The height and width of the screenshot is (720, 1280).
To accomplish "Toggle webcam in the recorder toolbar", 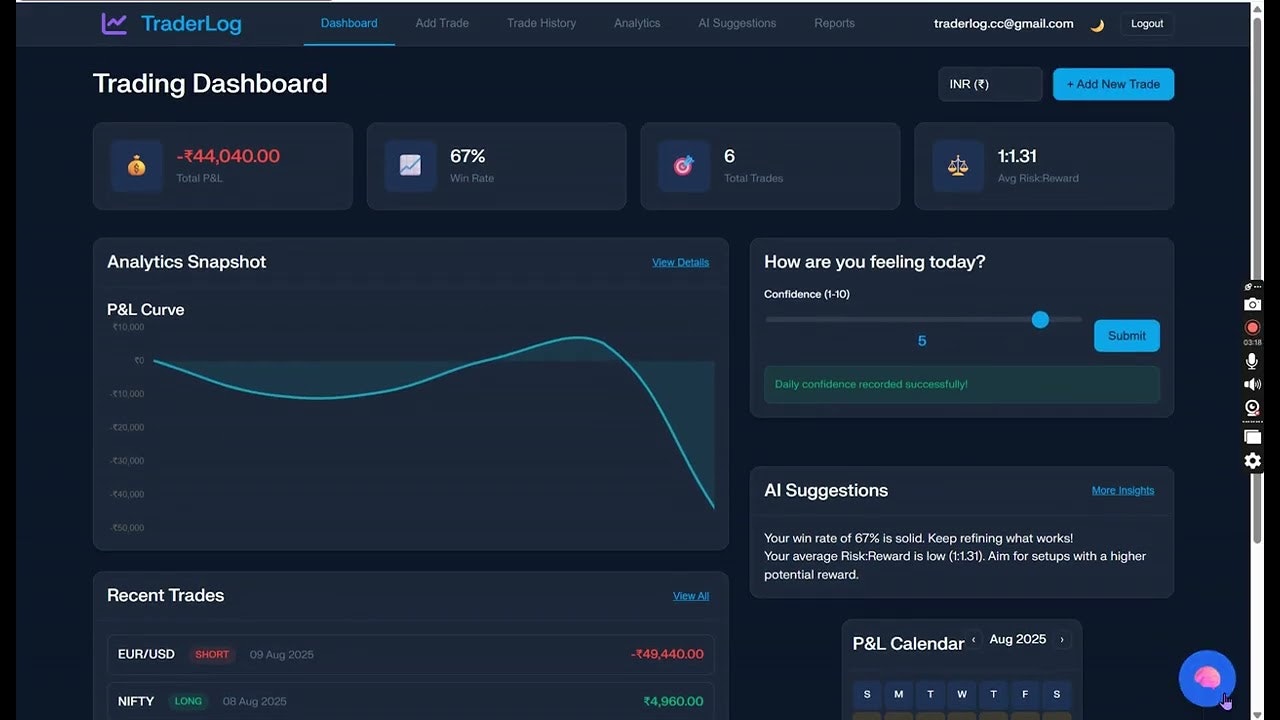I will pos(1252,408).
